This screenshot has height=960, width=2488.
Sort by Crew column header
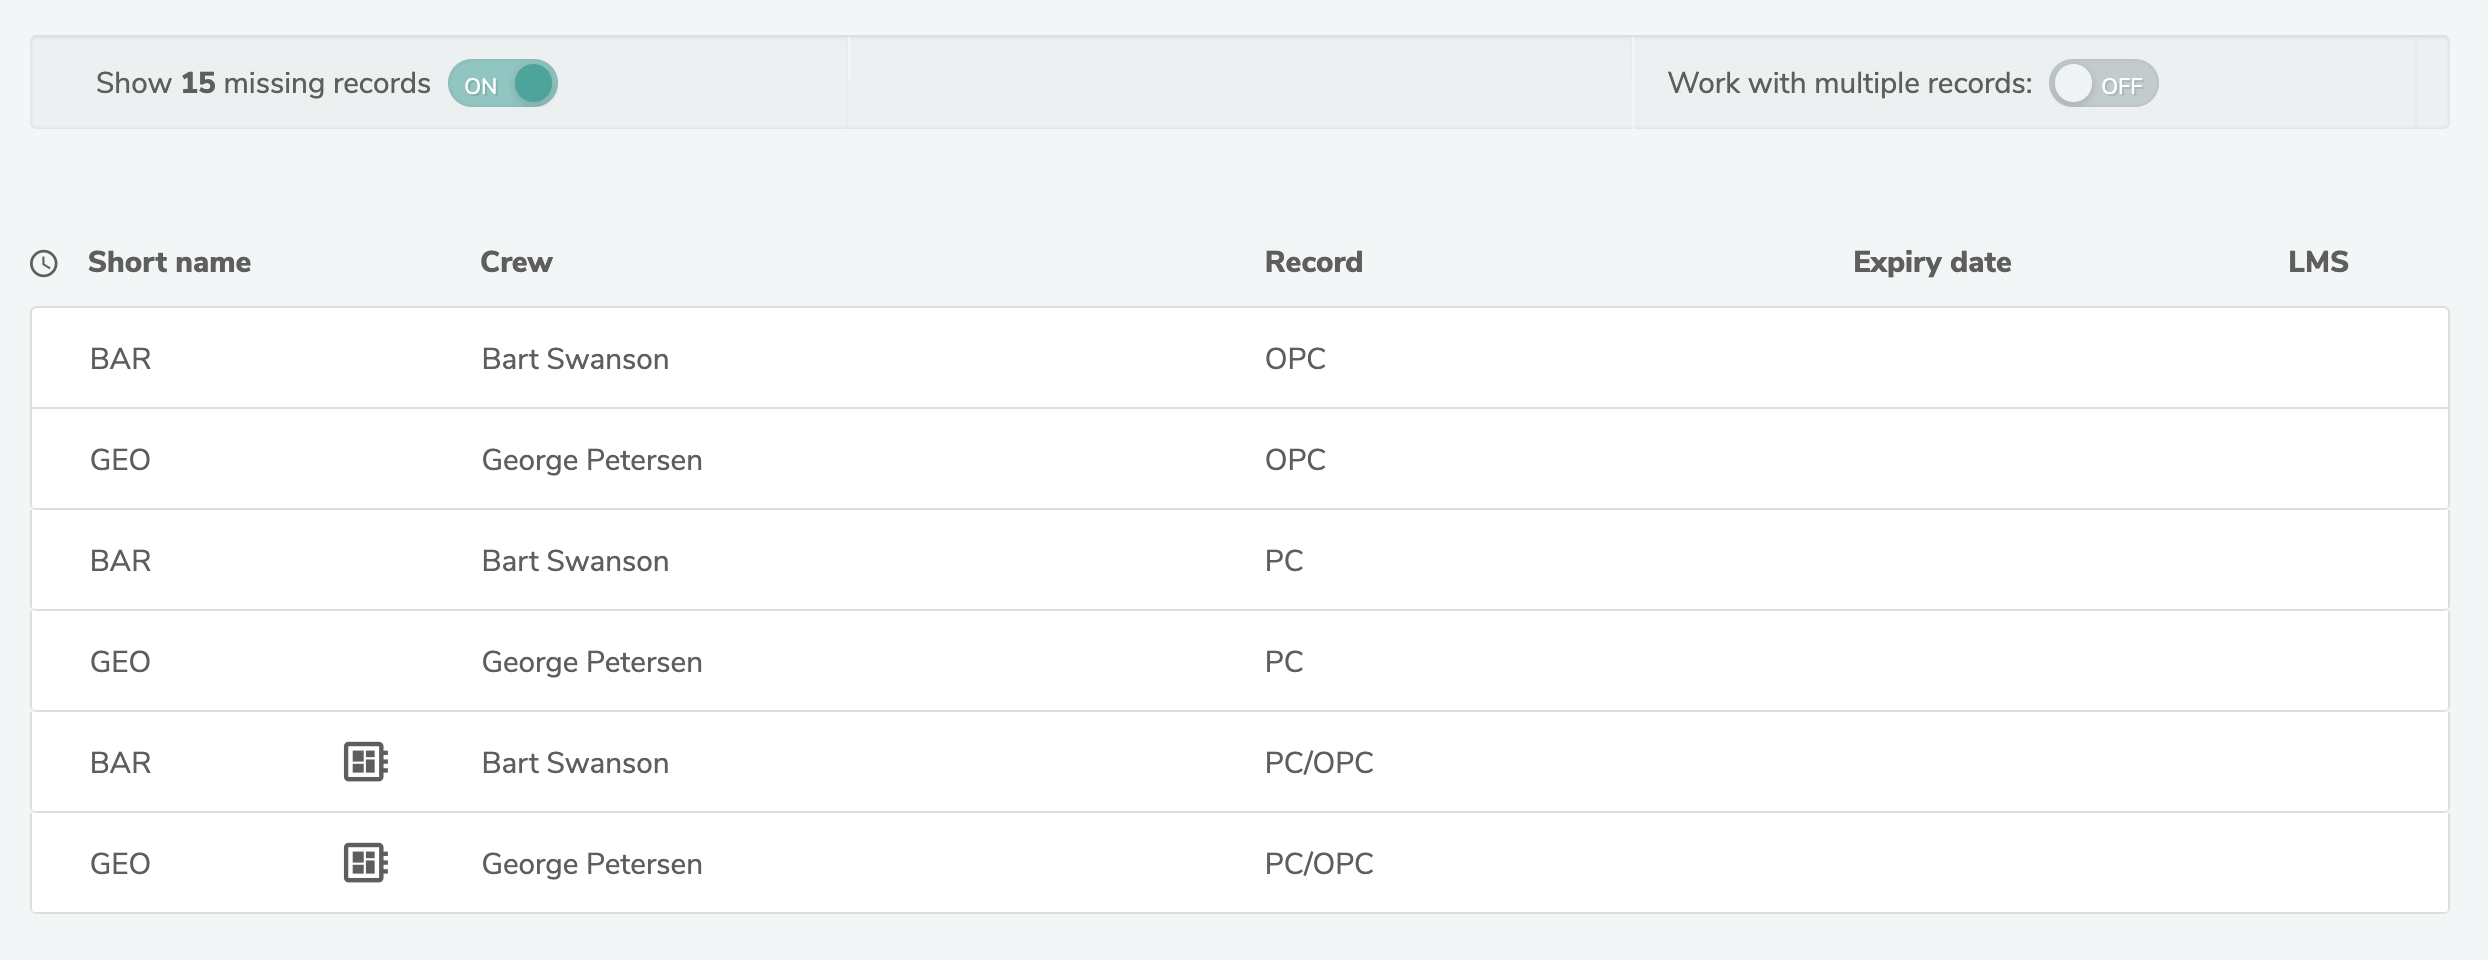(x=516, y=262)
